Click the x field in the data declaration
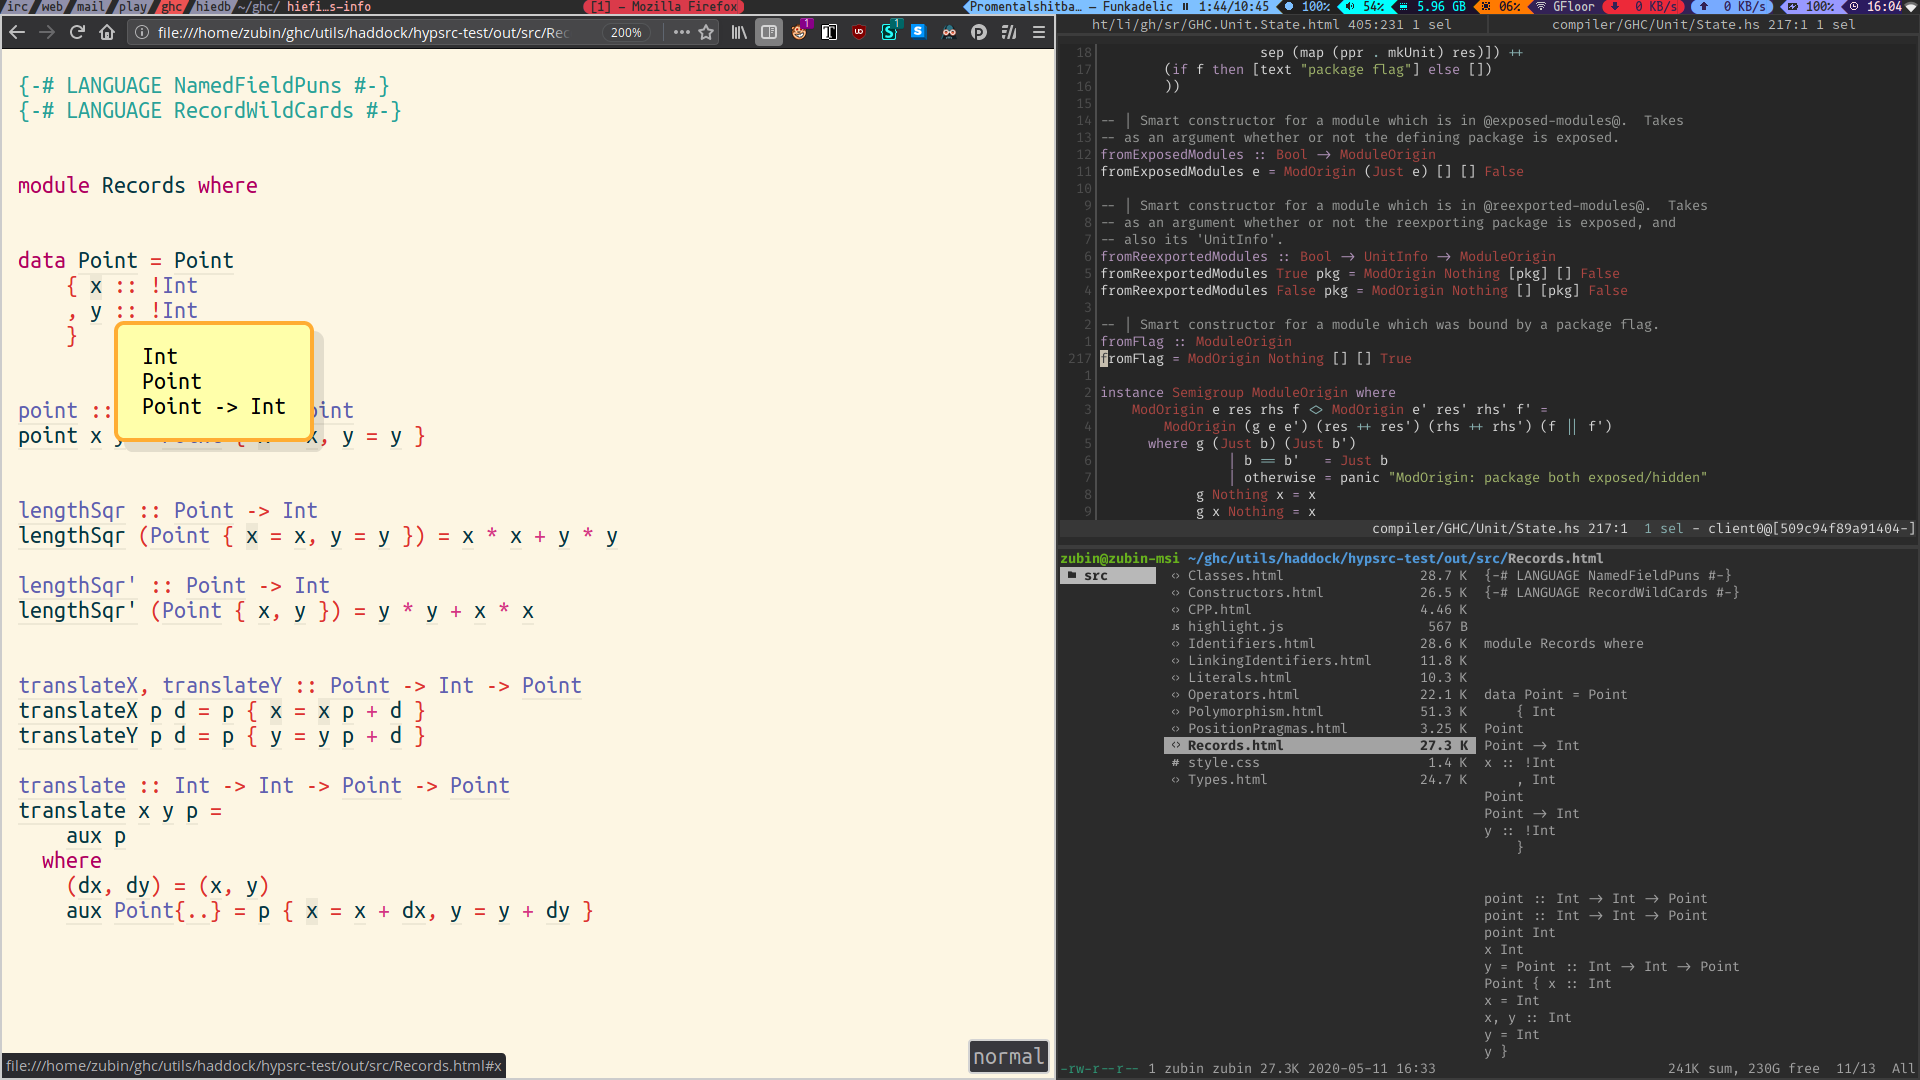The width and height of the screenshot is (1920, 1080). tap(96, 286)
